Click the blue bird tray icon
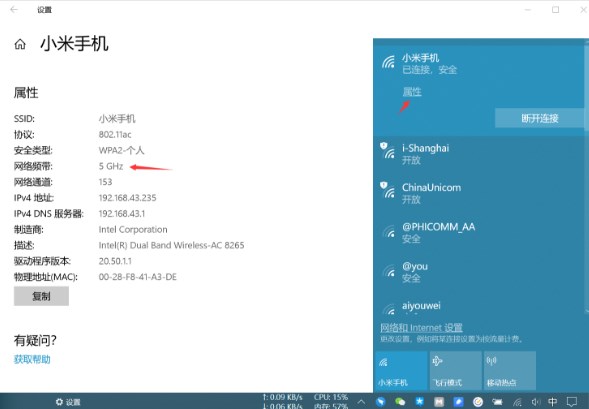The image size is (589, 409). 381,402
